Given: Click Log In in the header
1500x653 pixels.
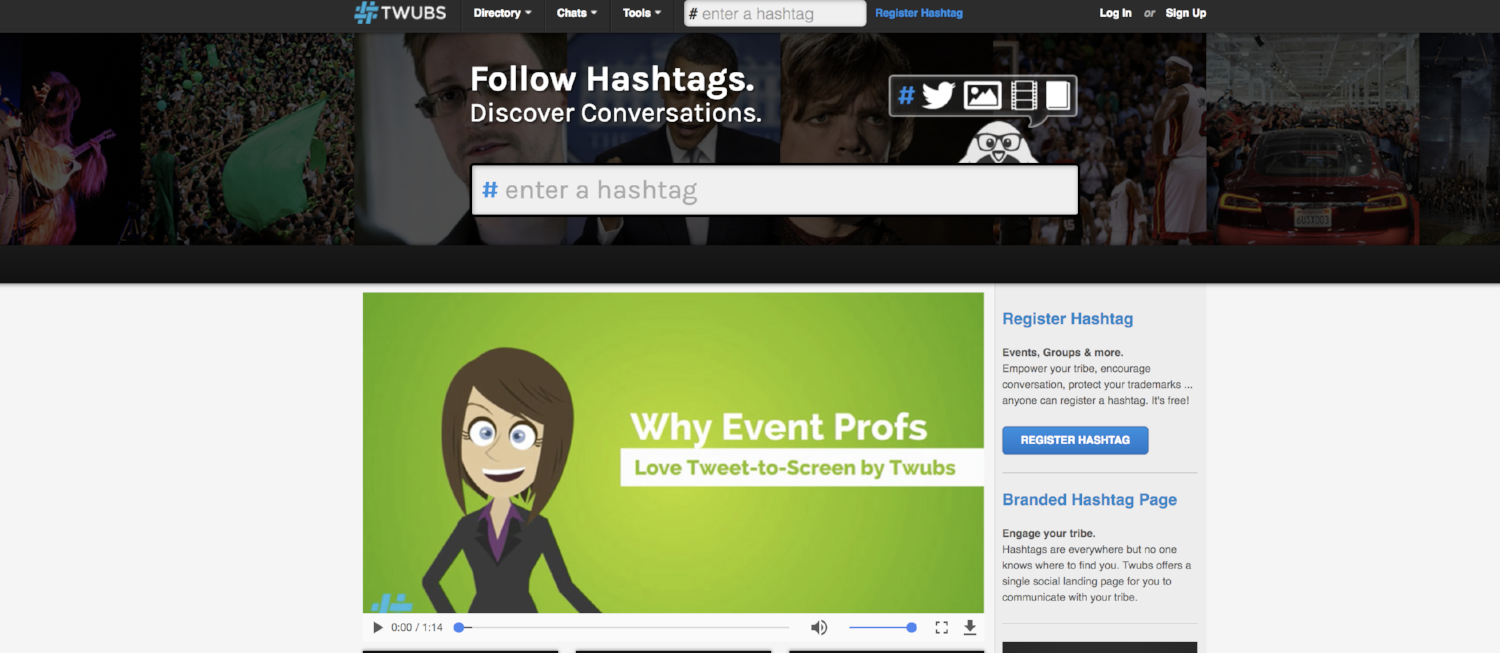Looking at the screenshot, I should pos(1116,13).
